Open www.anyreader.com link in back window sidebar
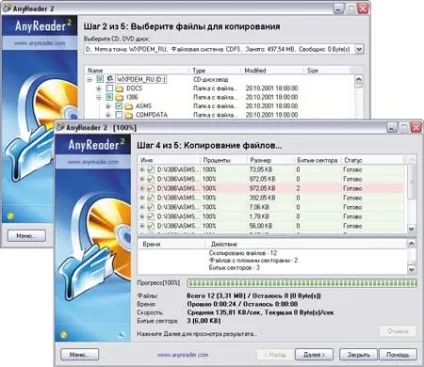 (x=40, y=43)
